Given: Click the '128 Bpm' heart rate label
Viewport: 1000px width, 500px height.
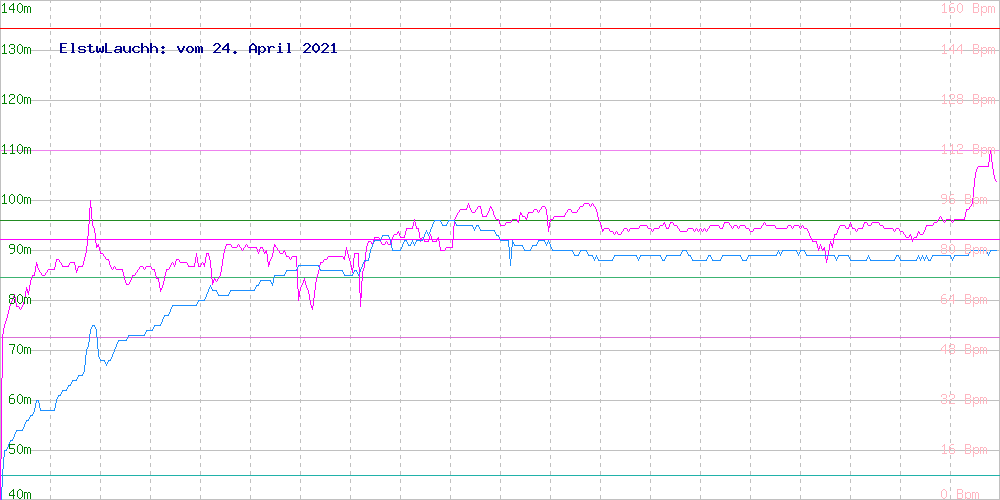Looking at the screenshot, I should pos(967,99).
